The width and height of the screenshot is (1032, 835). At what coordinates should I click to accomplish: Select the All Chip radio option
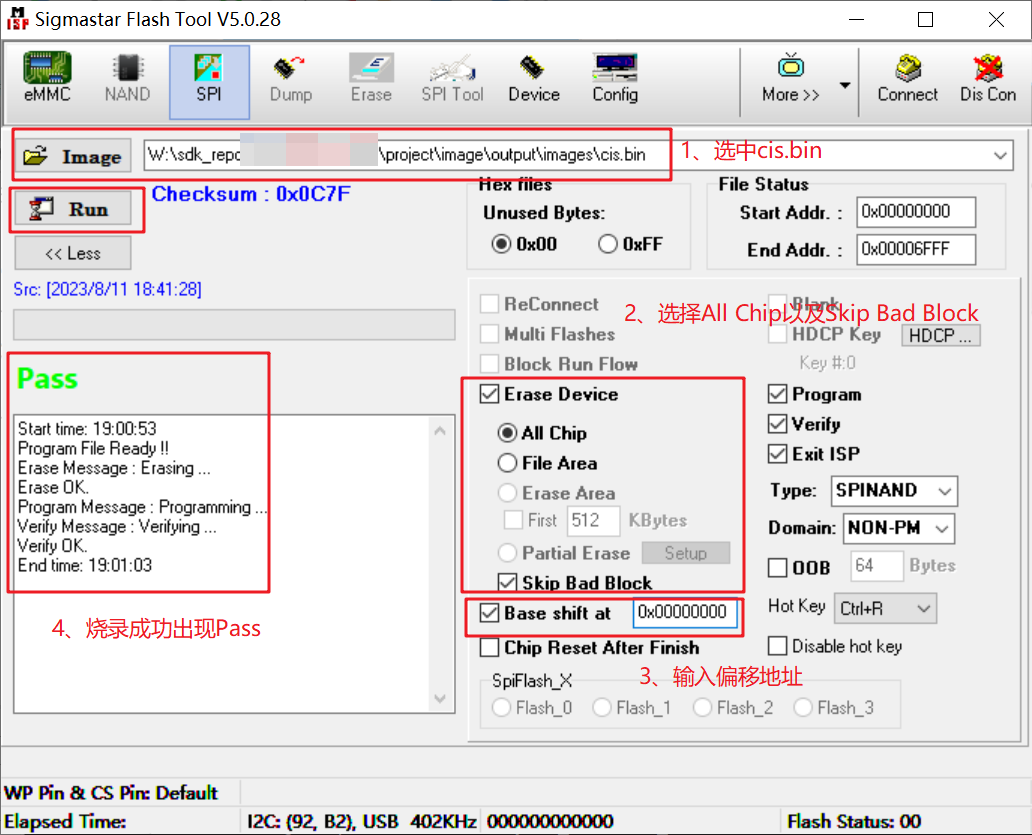pos(507,433)
